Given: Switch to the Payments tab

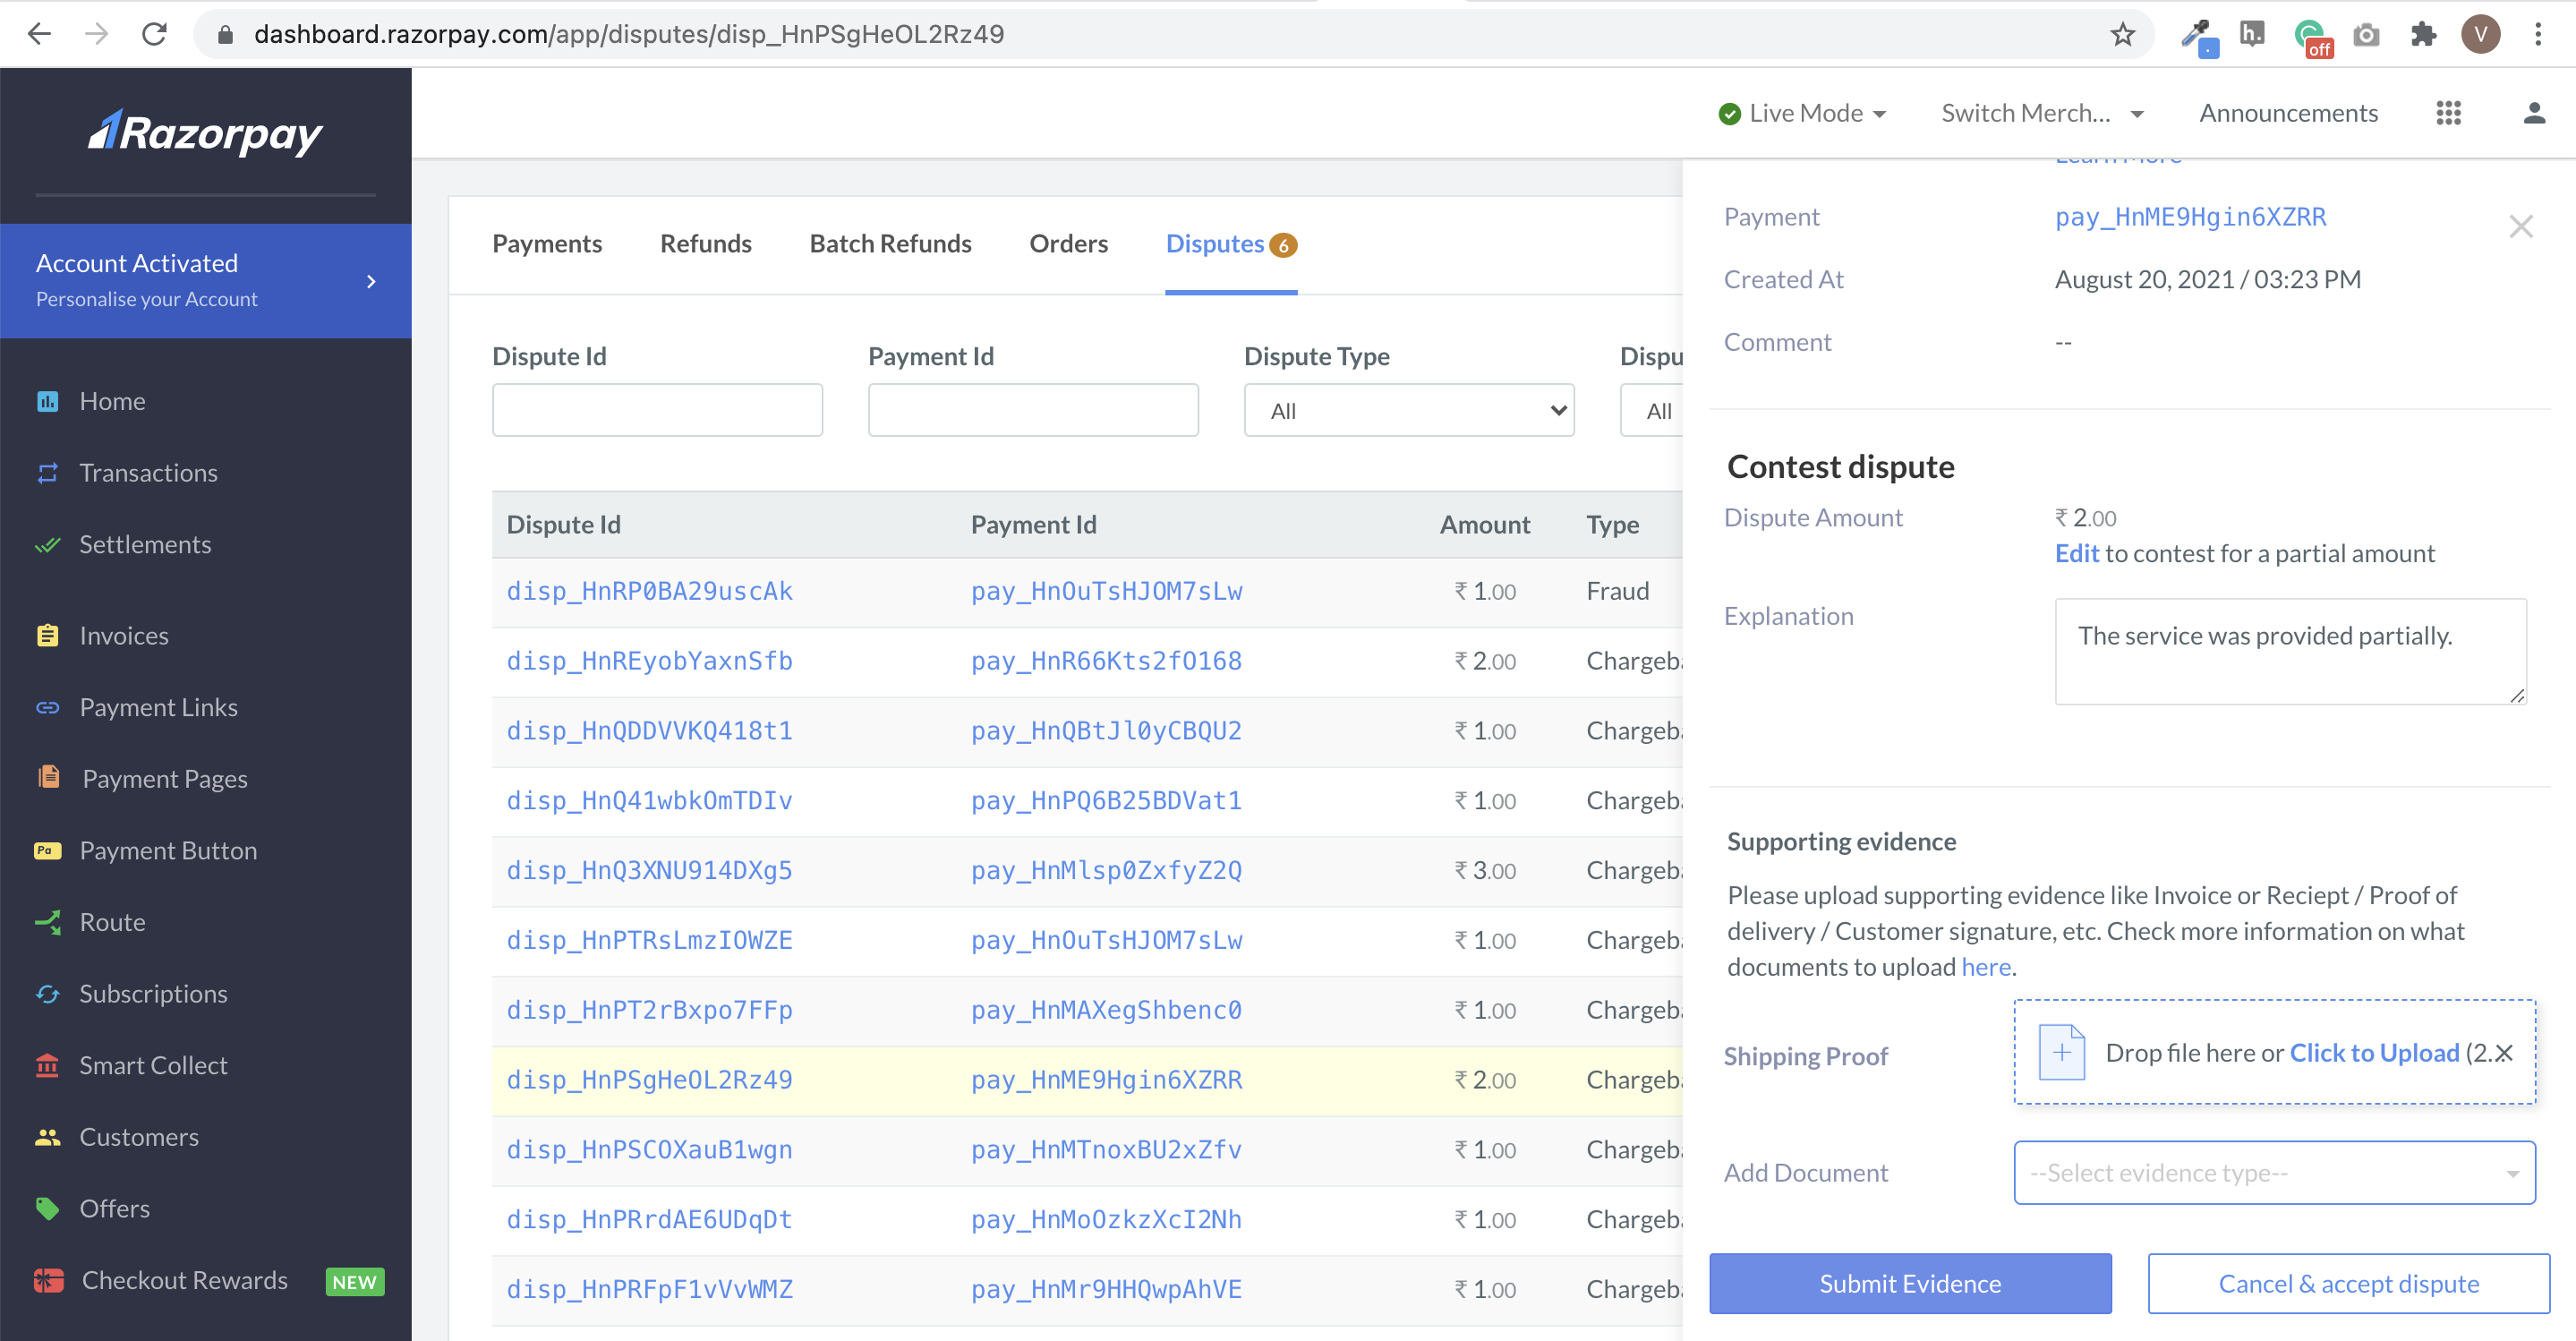Looking at the screenshot, I should pyautogui.click(x=547, y=244).
